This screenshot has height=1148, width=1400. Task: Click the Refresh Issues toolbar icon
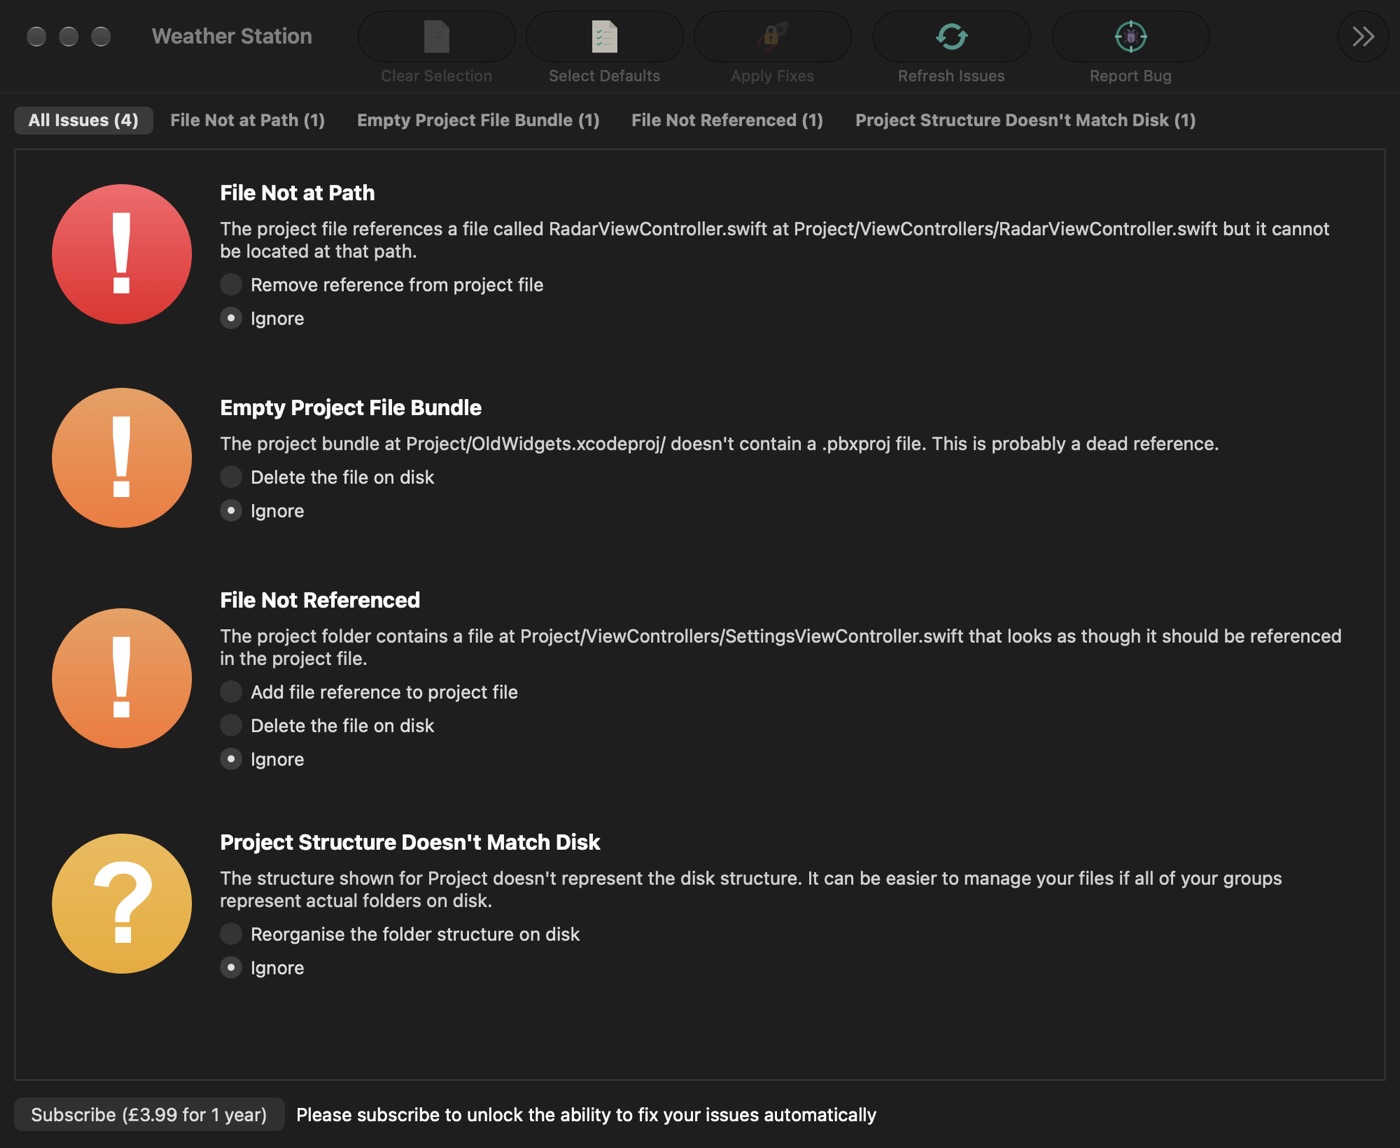pos(951,37)
